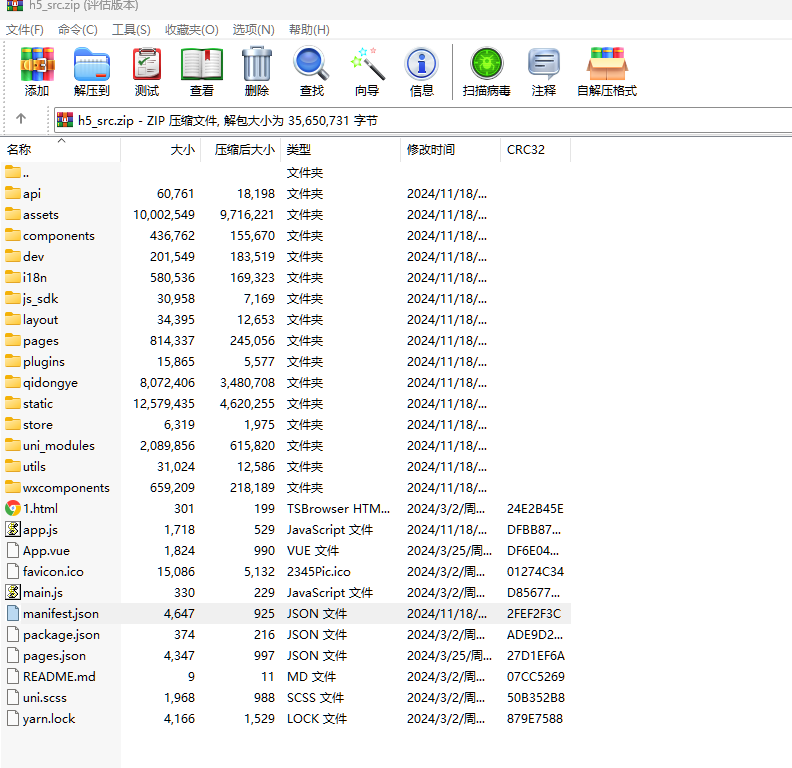Select the parent directory ".." entry
The image size is (792, 768).
click(x=25, y=172)
